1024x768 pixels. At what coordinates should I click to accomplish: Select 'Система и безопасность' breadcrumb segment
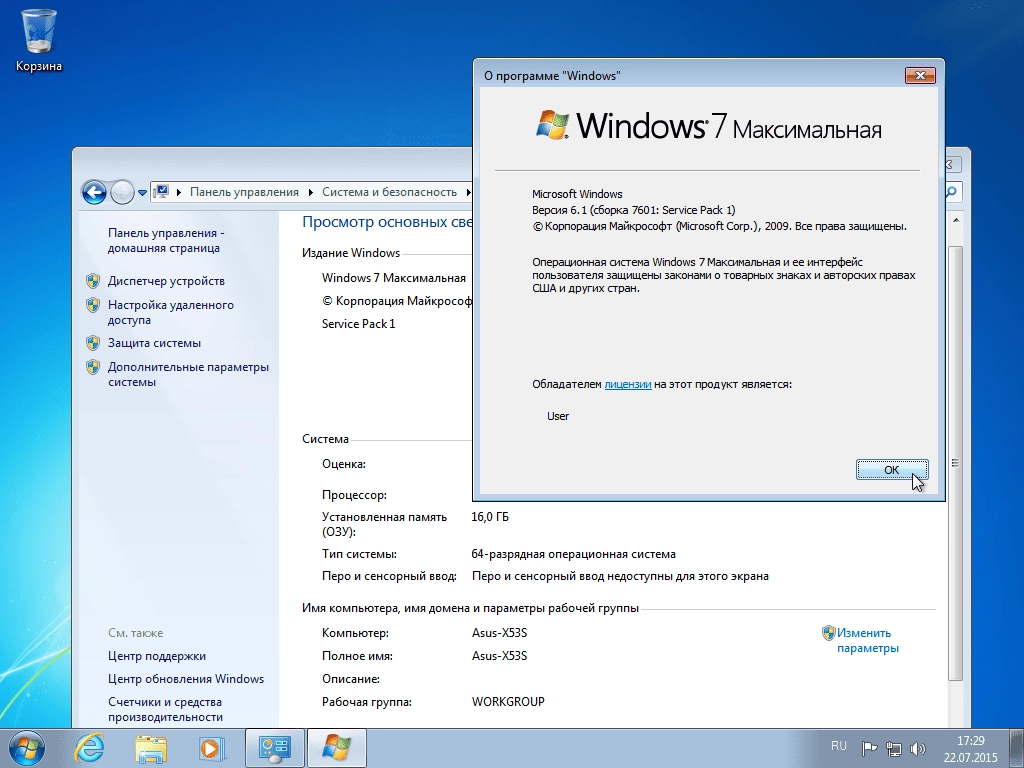coord(389,192)
